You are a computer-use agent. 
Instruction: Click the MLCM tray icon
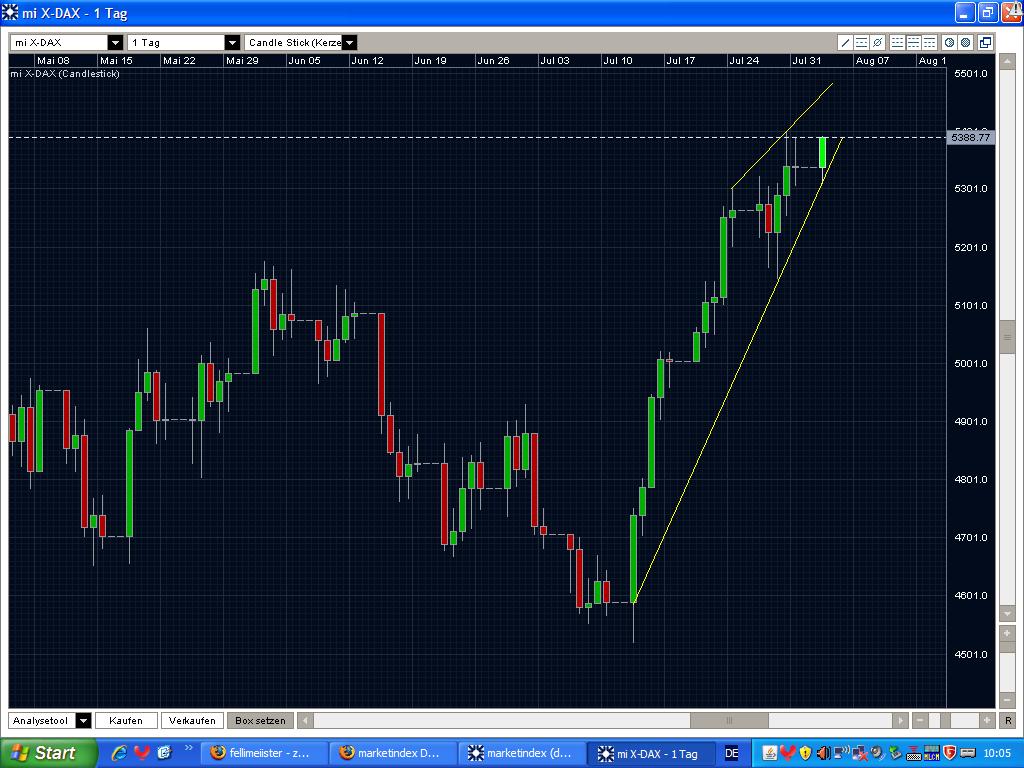click(x=931, y=753)
